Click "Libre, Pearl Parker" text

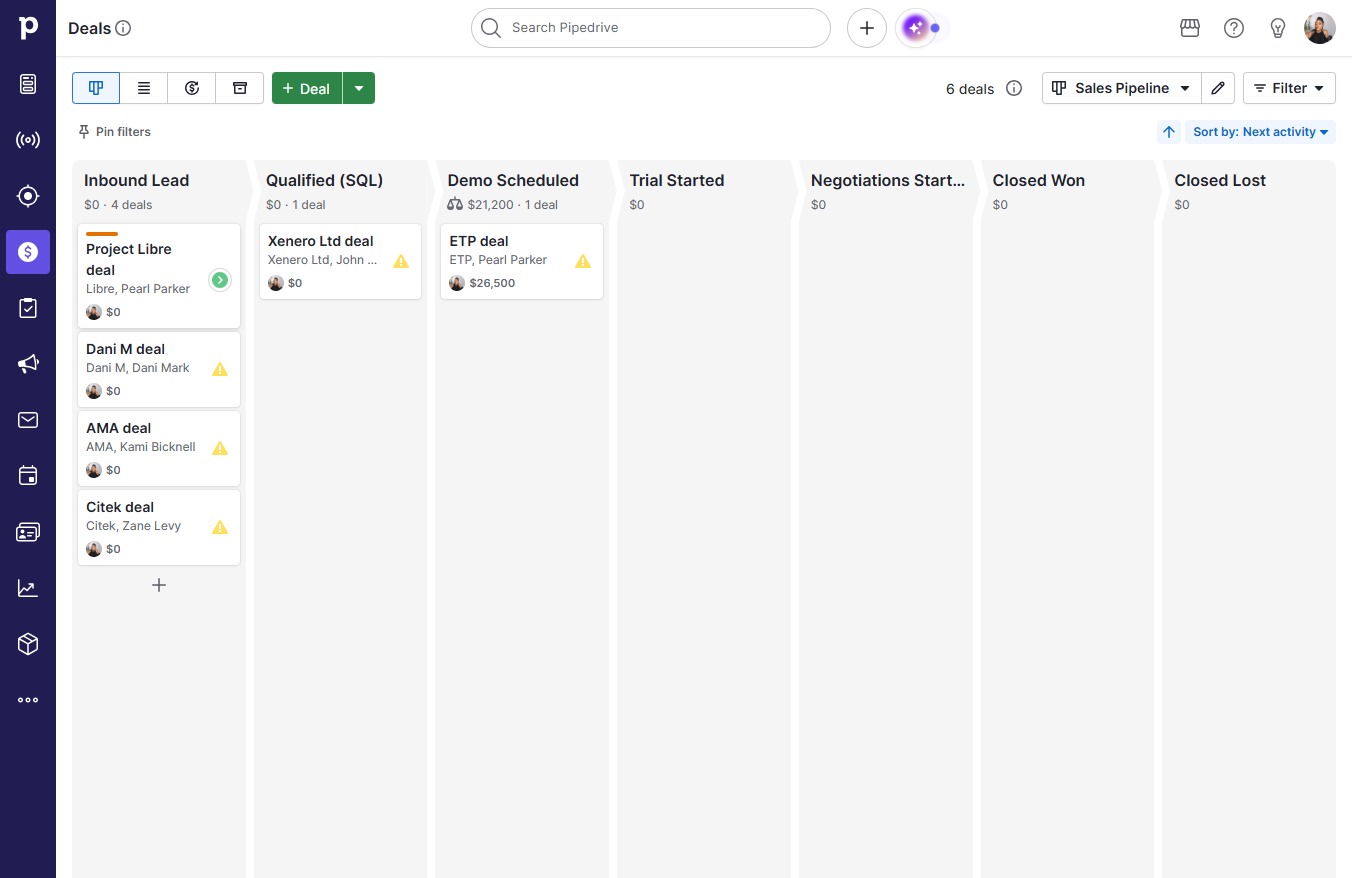tap(138, 289)
